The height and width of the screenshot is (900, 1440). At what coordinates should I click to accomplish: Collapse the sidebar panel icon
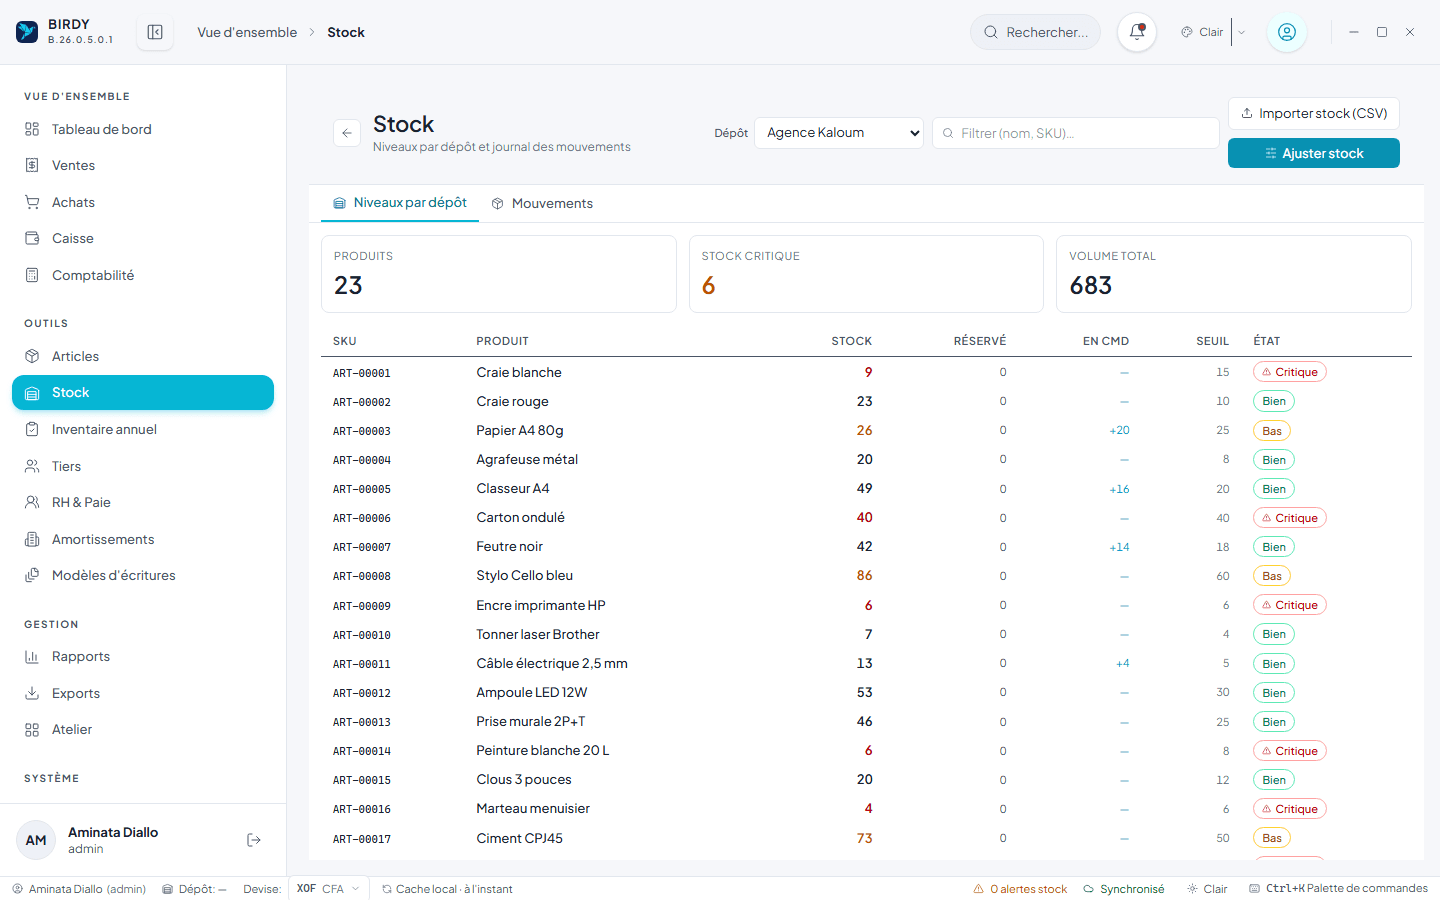click(155, 32)
